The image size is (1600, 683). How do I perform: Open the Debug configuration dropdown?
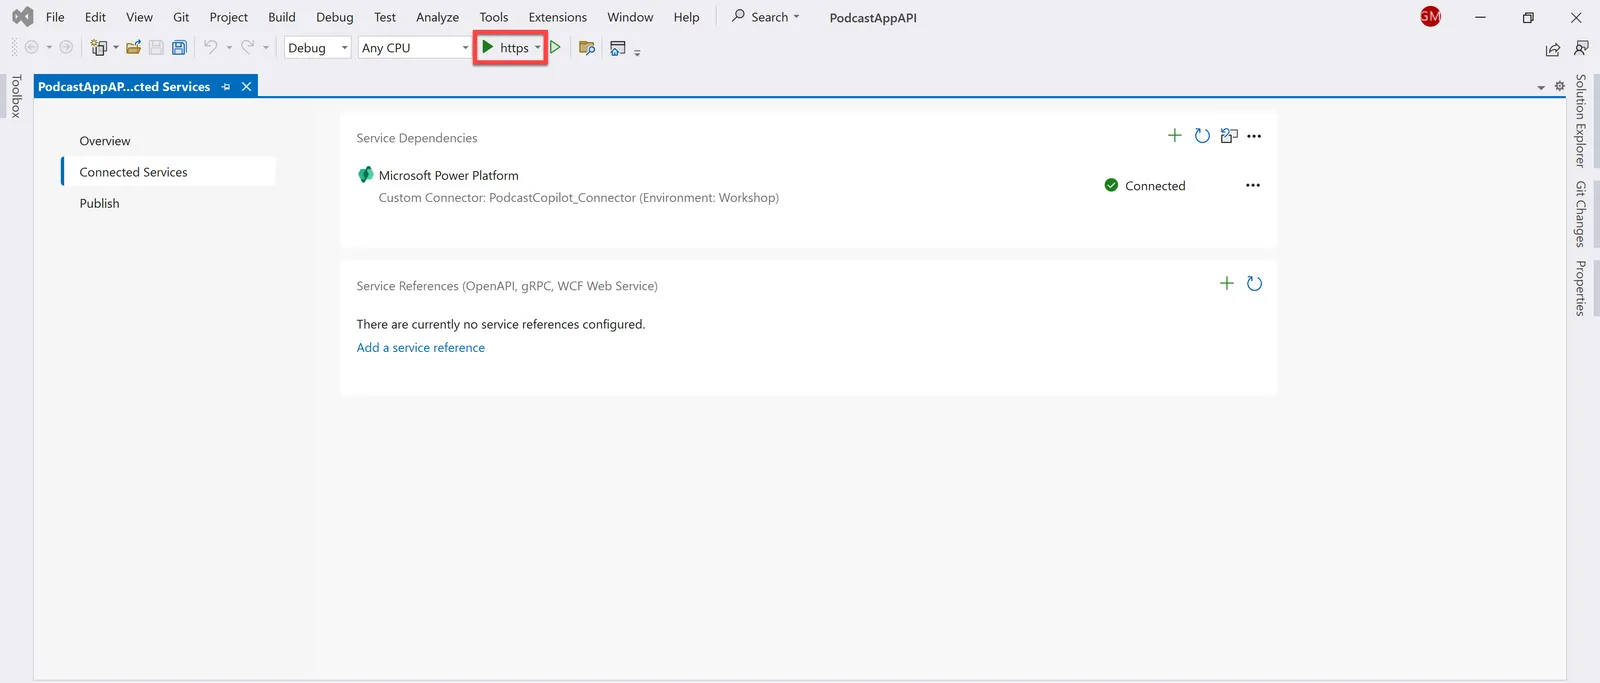[318, 47]
